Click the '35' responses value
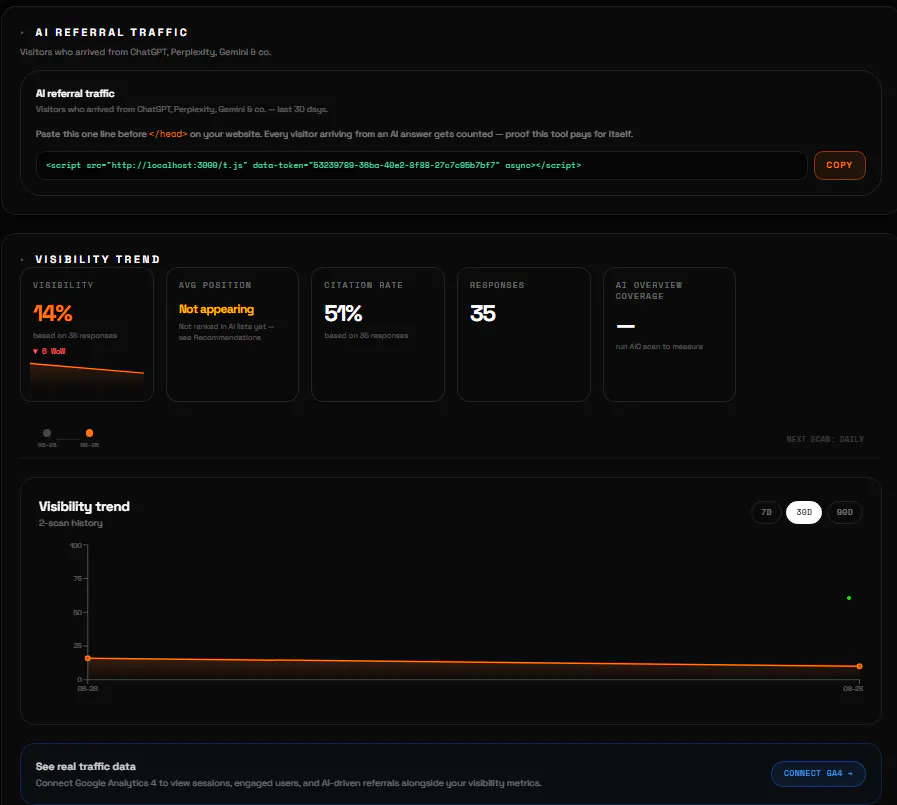This screenshot has height=805, width=897. click(x=483, y=314)
